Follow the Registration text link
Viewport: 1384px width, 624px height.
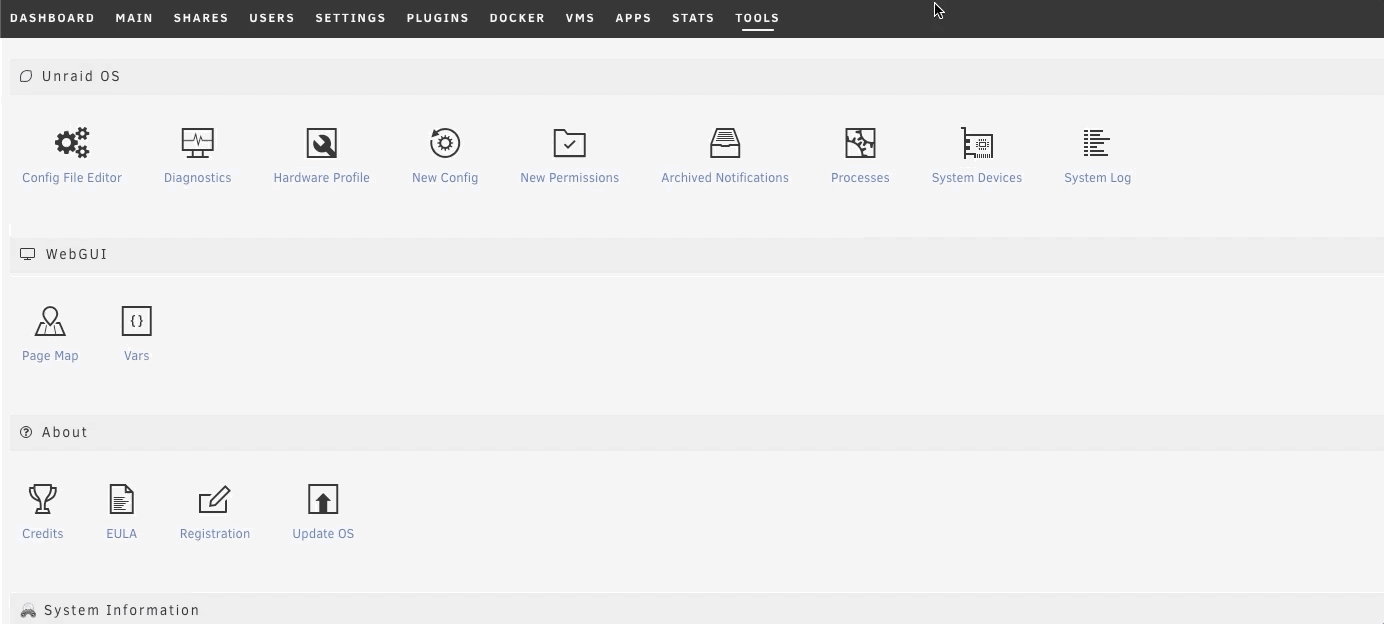(x=215, y=534)
